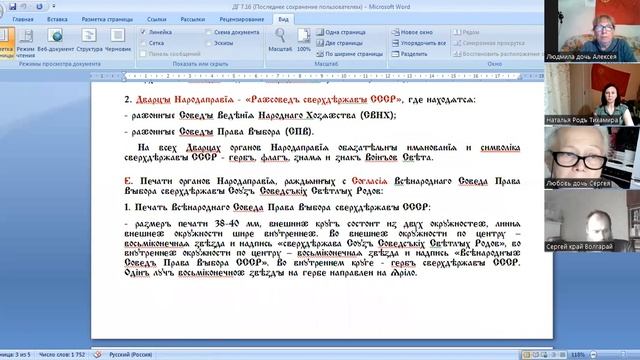The image size is (640, 360).
Task: Click the Redo icon in quick access toolbar
Action: pyautogui.click(x=39, y=7)
